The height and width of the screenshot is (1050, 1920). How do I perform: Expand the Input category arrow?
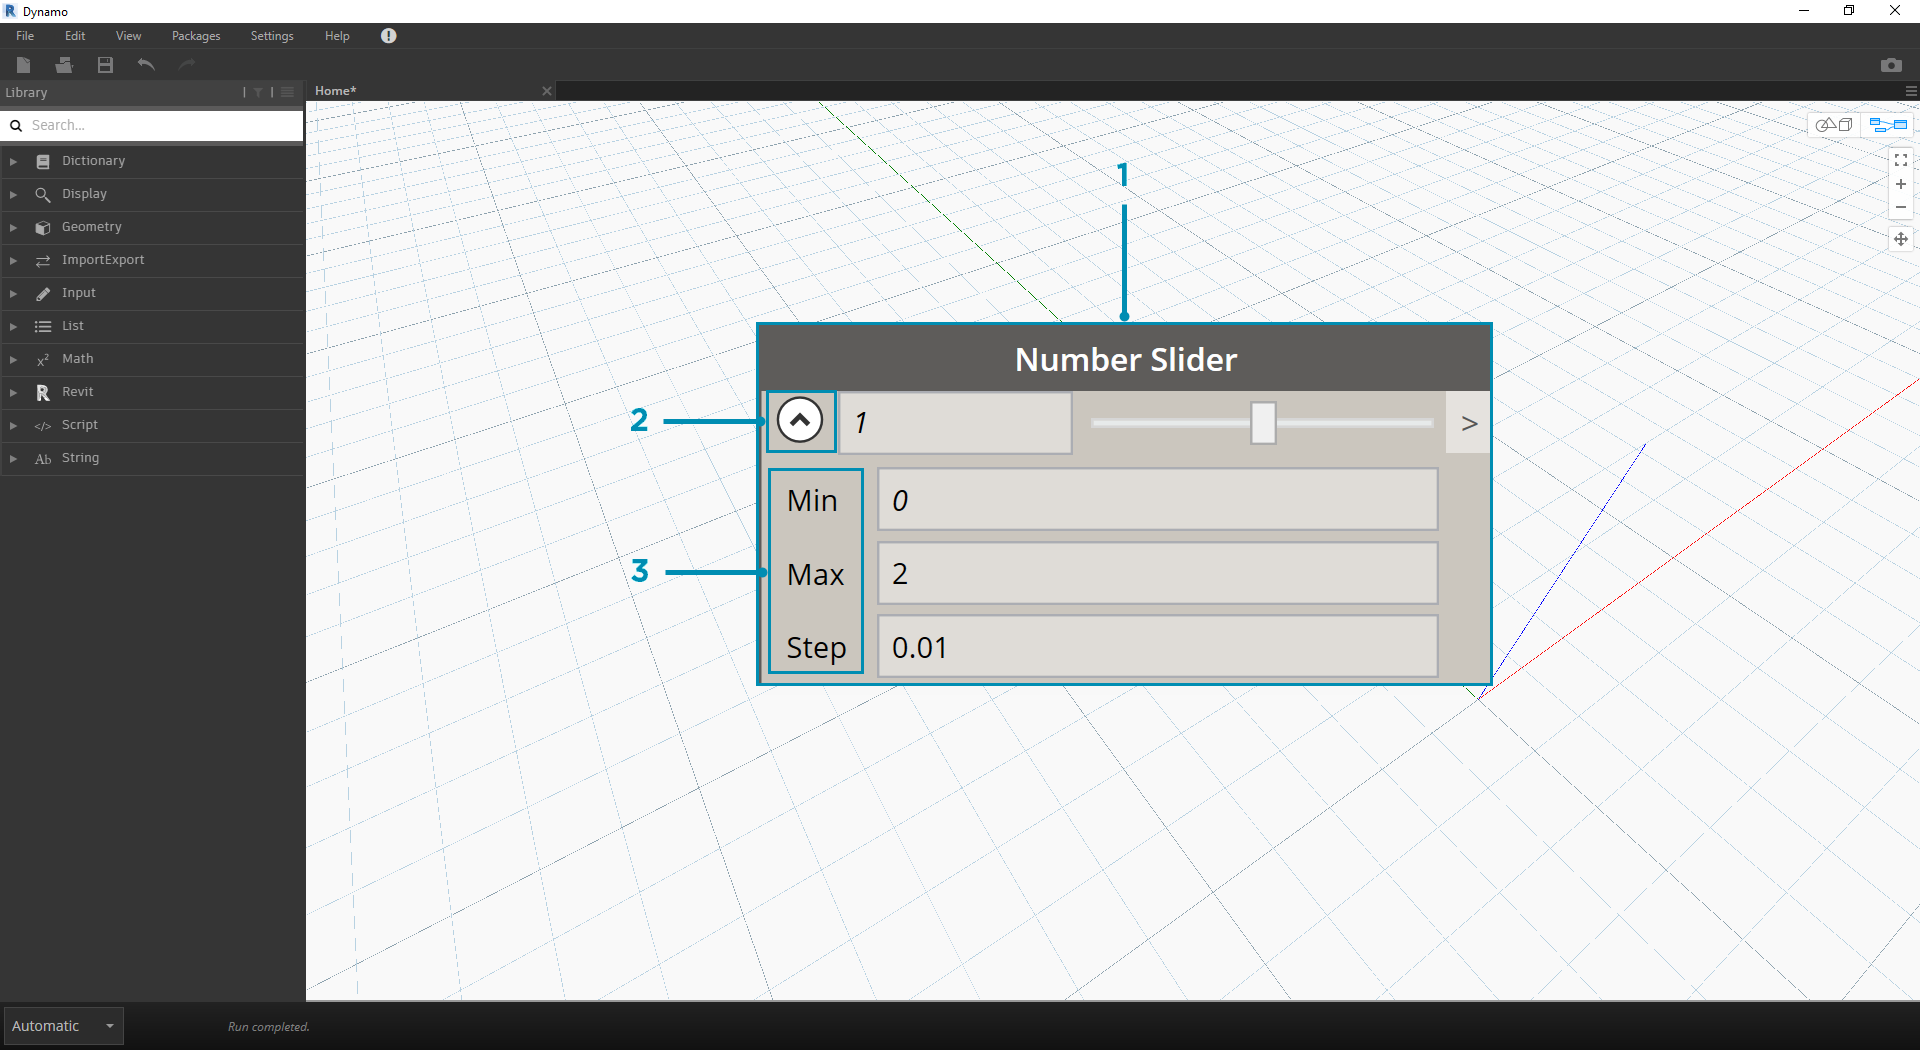[x=13, y=293]
